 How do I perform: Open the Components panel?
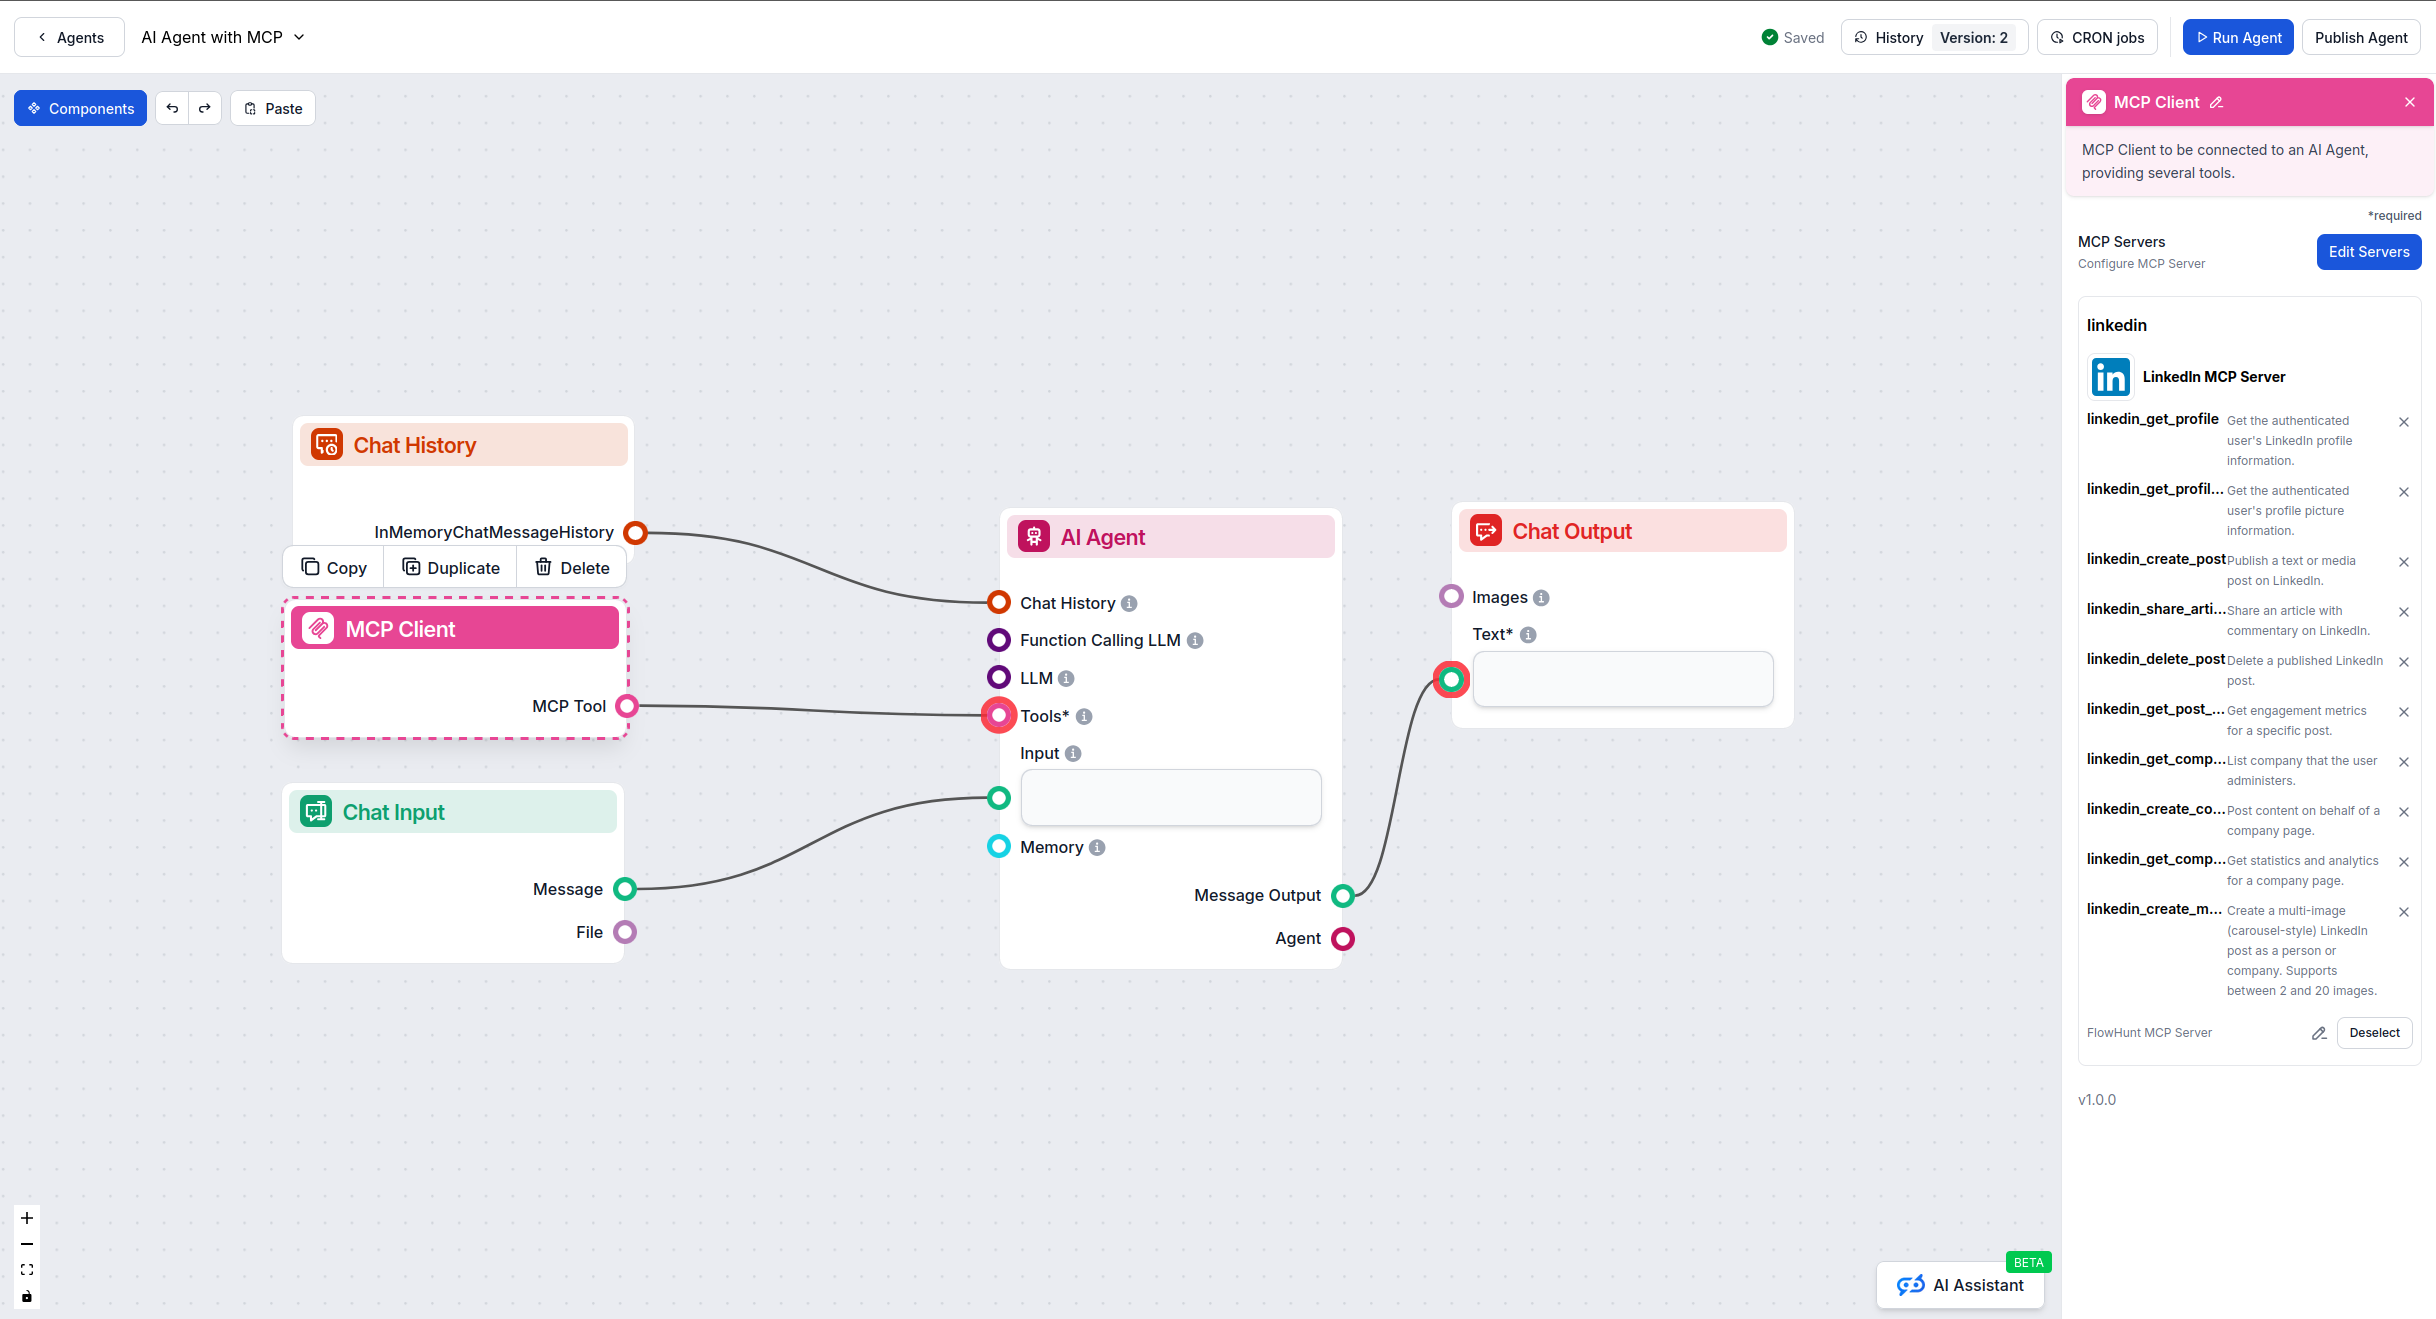(80, 108)
